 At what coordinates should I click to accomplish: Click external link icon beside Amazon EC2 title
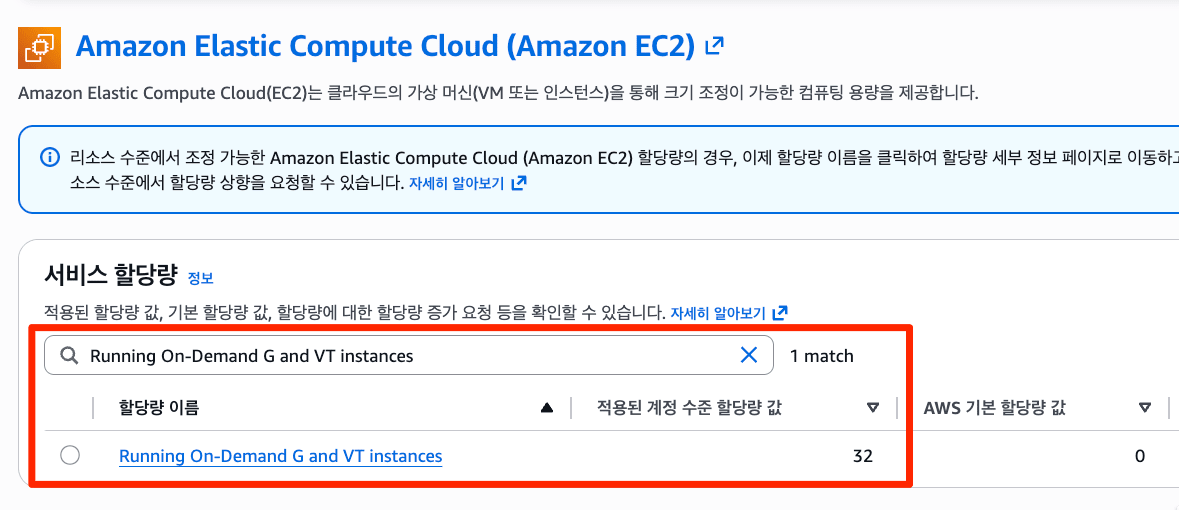click(x=714, y=46)
